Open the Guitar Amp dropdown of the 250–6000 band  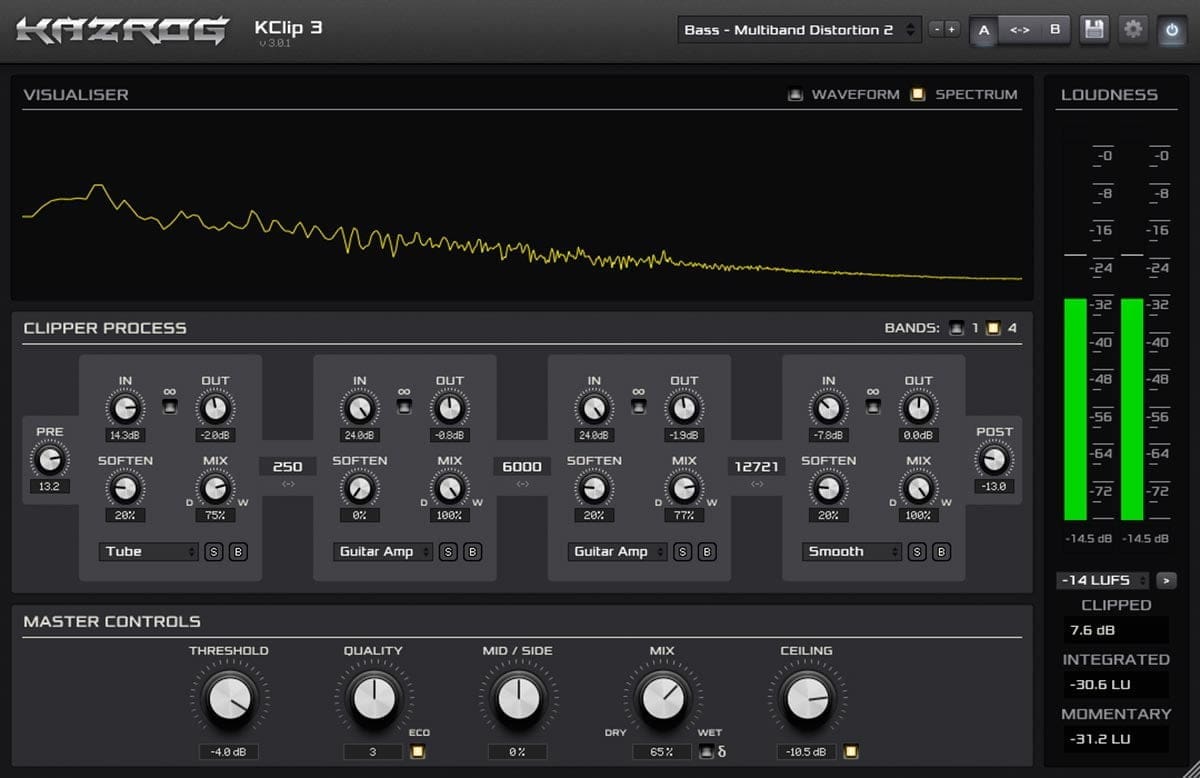coord(383,552)
